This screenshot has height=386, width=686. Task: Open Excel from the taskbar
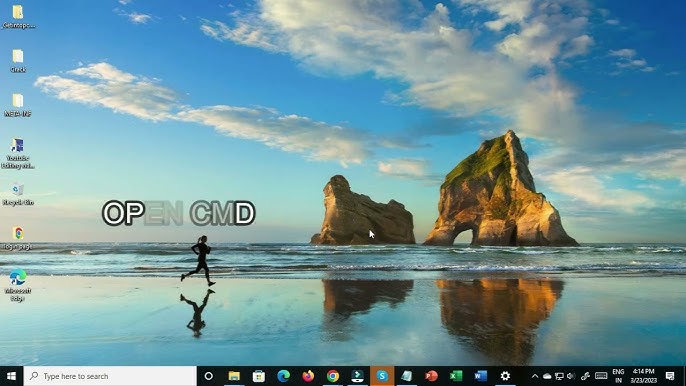(x=456, y=376)
